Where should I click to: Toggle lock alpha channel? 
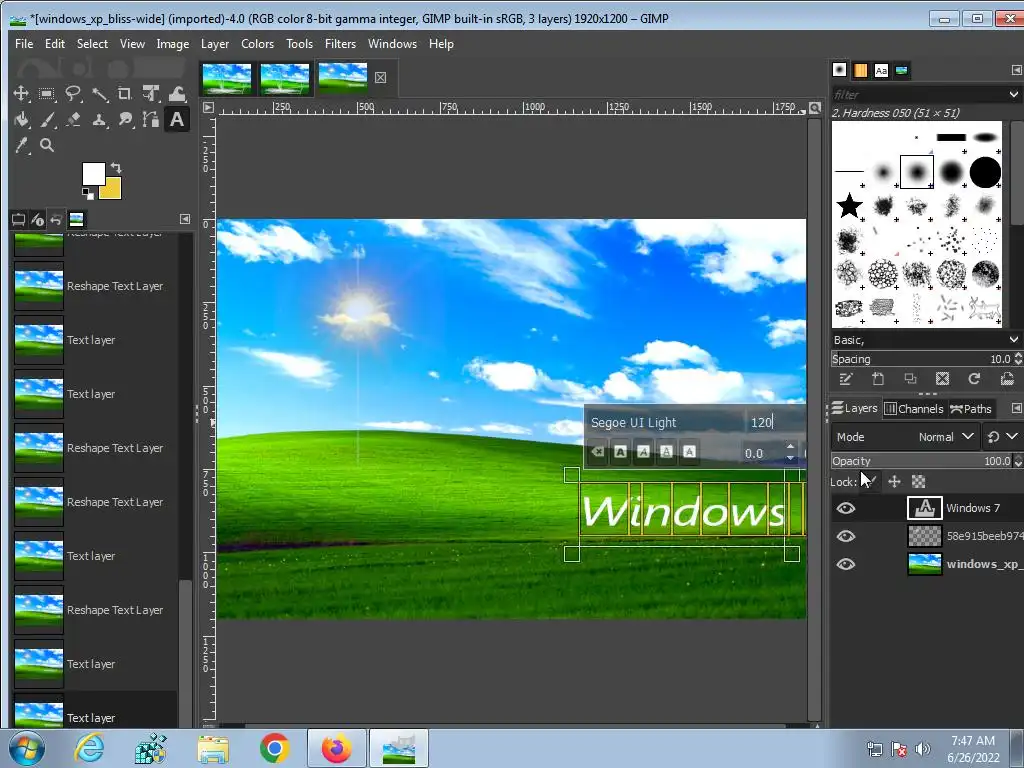[x=918, y=482]
